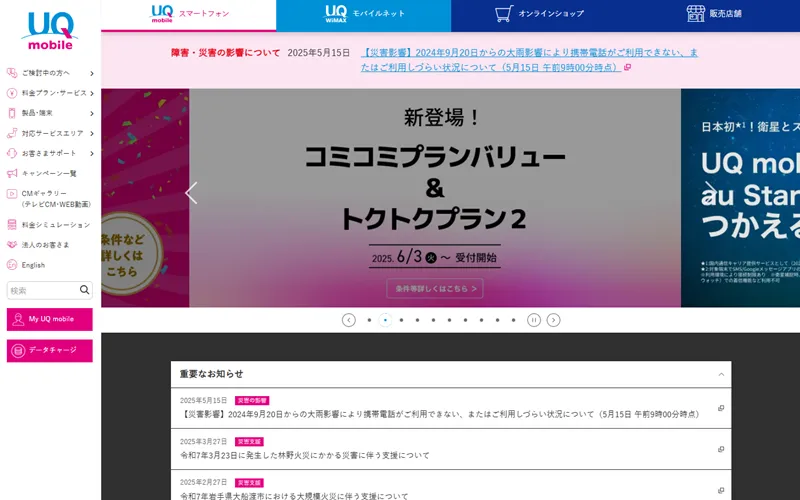Select the fourth carousel dot
Image resolution: width=800 pixels, height=500 pixels.
point(417,320)
